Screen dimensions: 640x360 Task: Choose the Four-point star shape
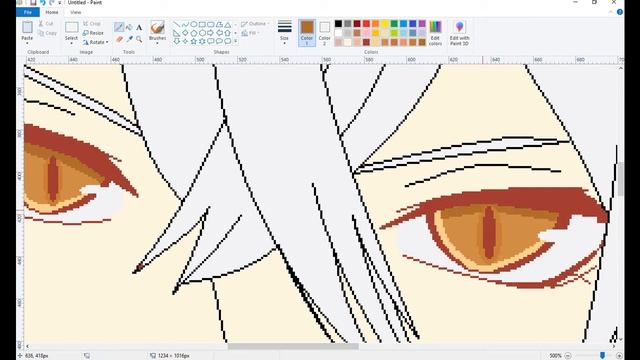click(185, 41)
